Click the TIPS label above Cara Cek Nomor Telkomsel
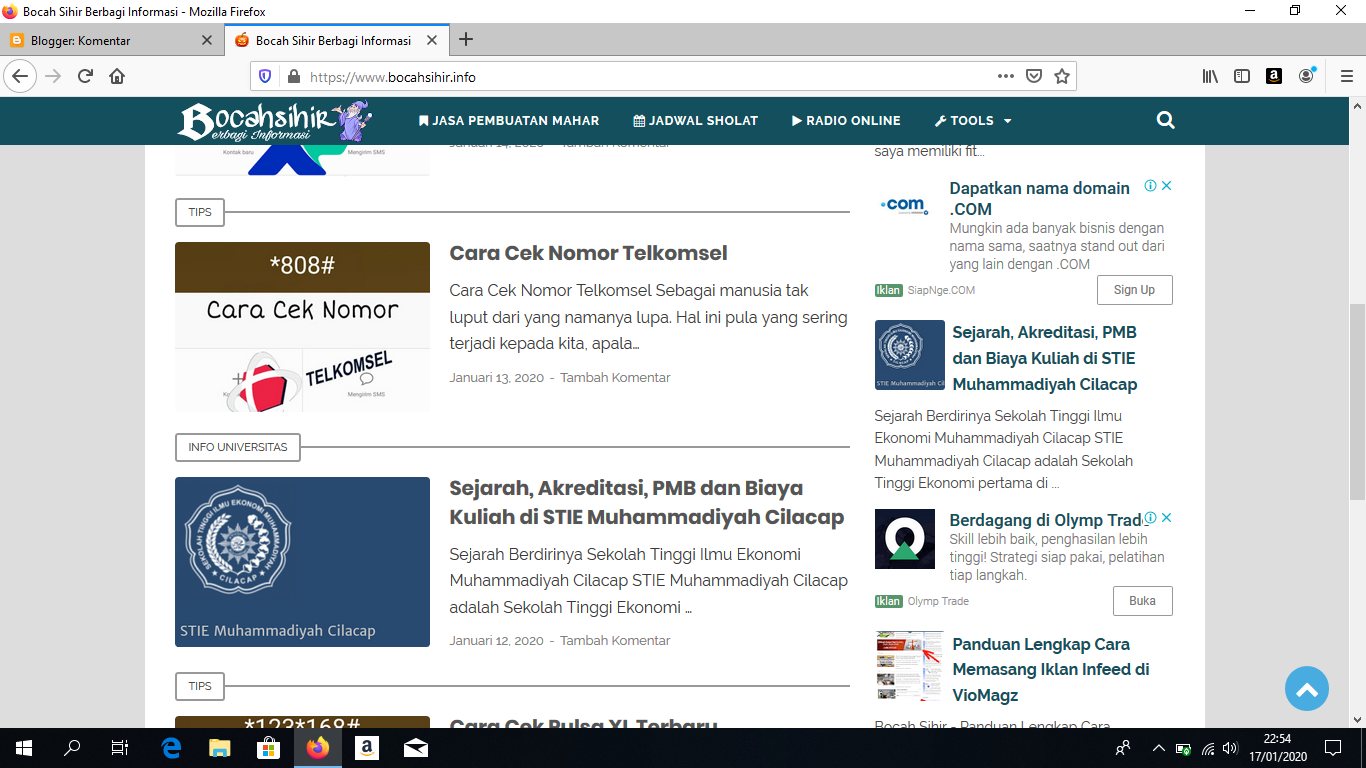Screen dimensions: 1366x768 200,212
